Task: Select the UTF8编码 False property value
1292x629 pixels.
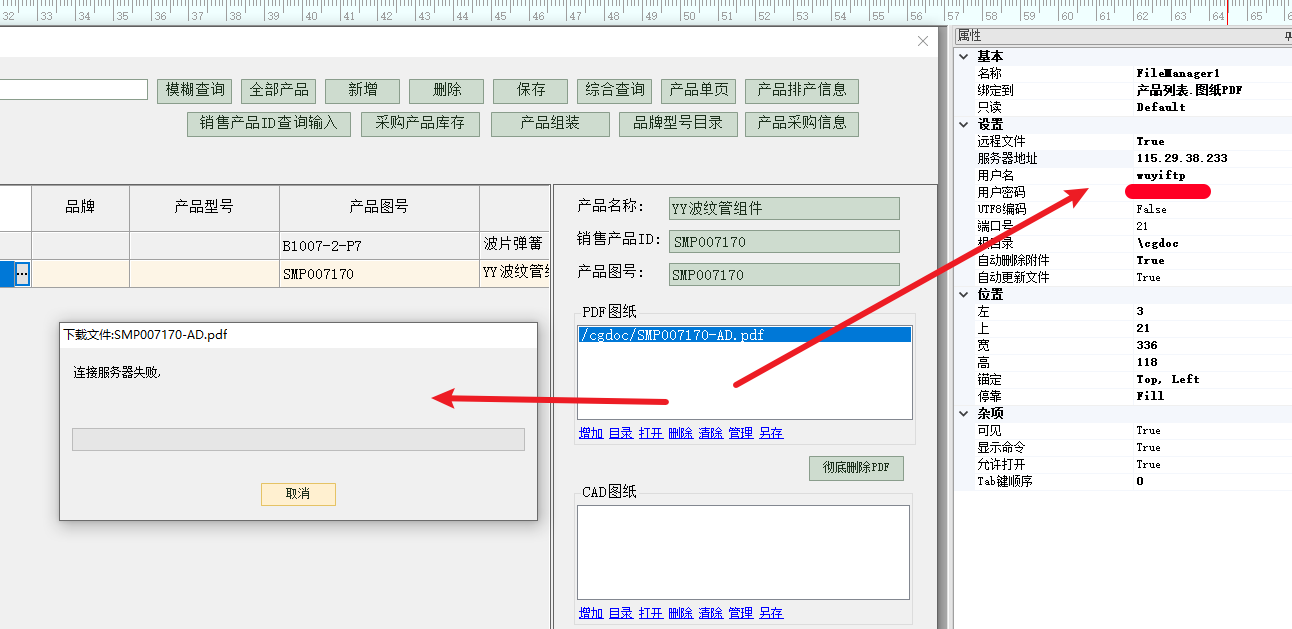Action: 1151,210
